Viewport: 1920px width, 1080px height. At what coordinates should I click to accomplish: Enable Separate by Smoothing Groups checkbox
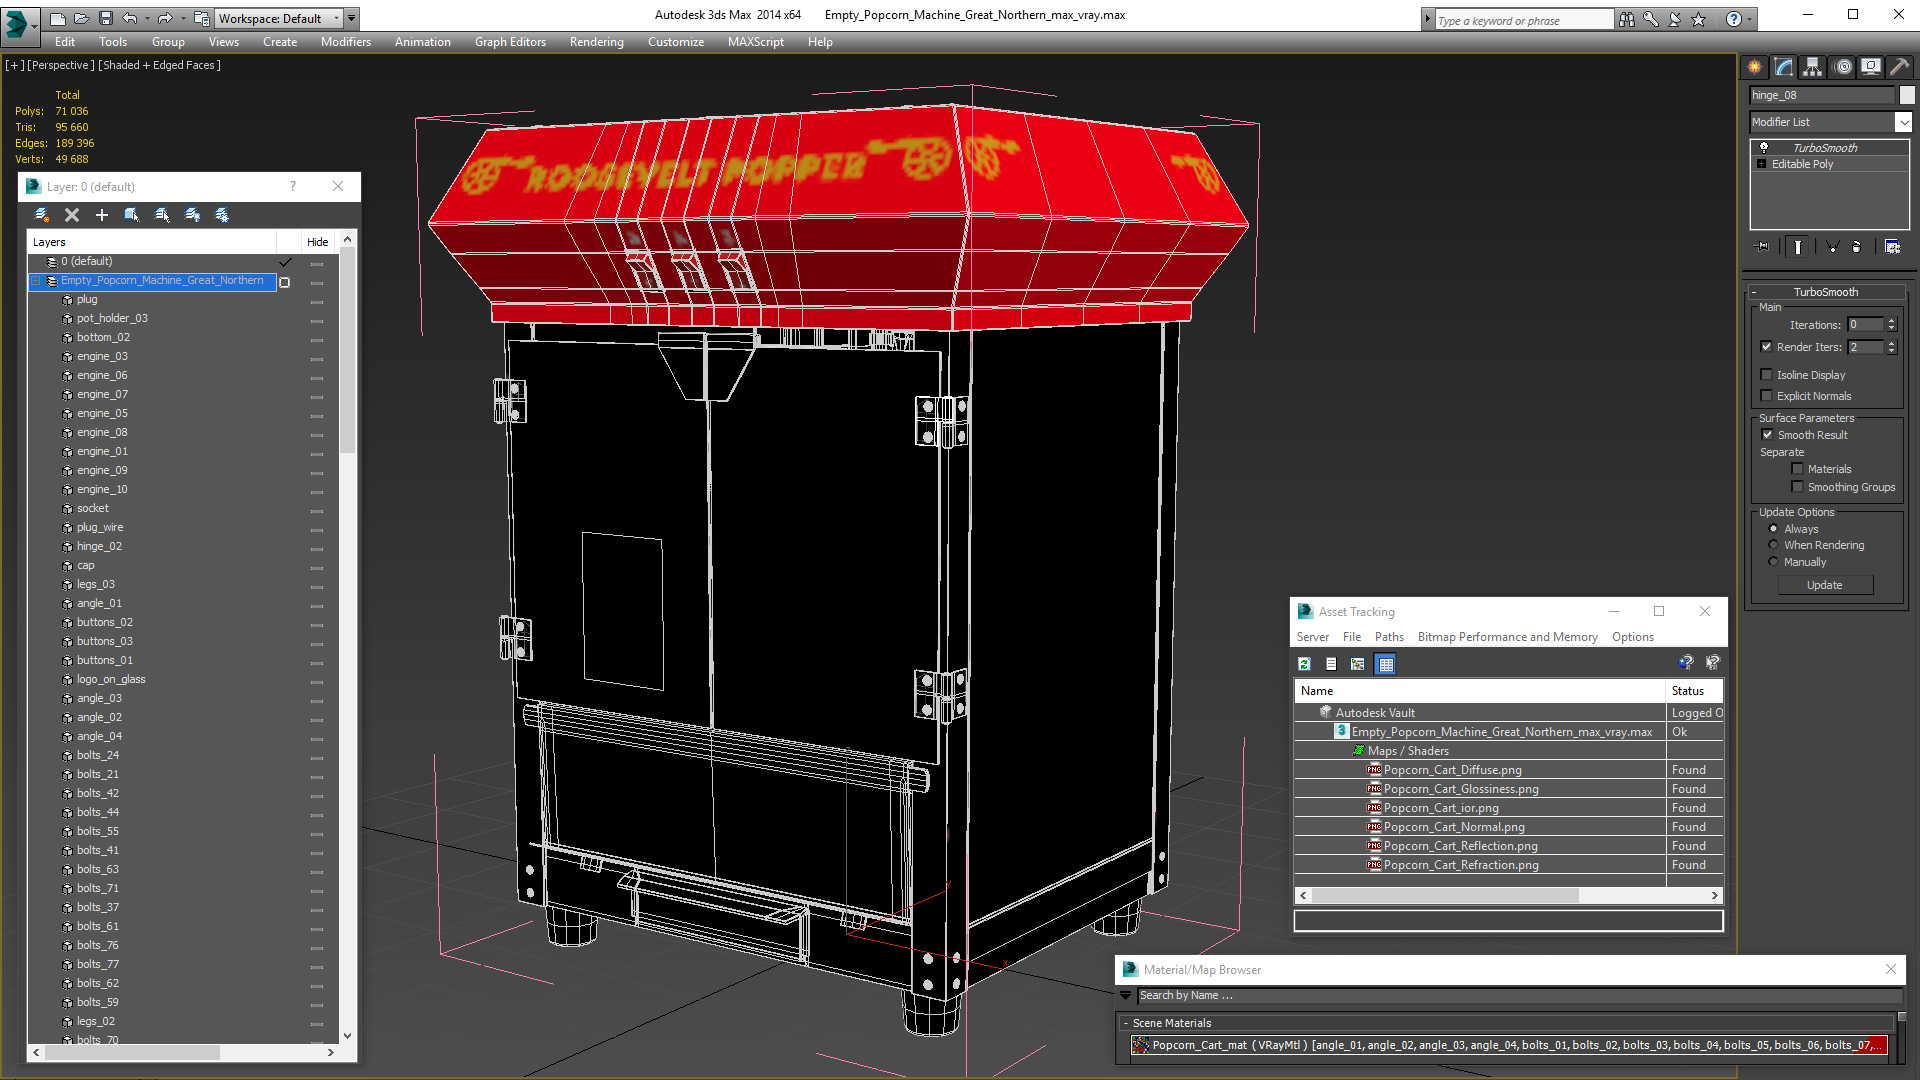(1797, 487)
